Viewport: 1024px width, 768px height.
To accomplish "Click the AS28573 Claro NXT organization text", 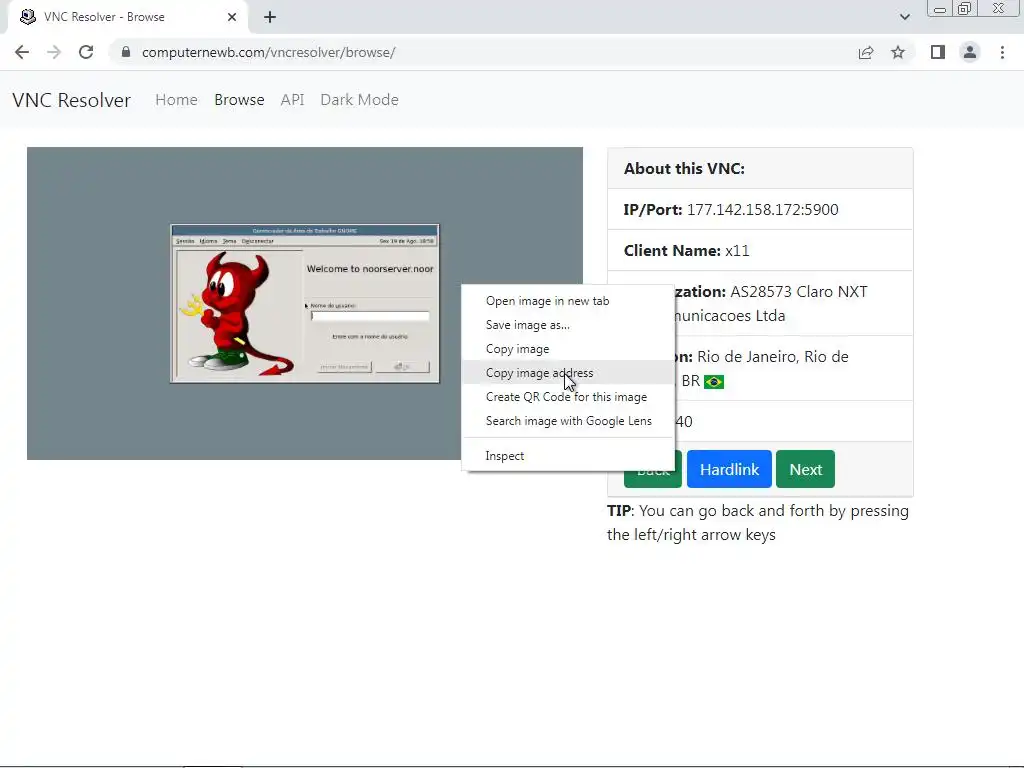I will click(798, 292).
